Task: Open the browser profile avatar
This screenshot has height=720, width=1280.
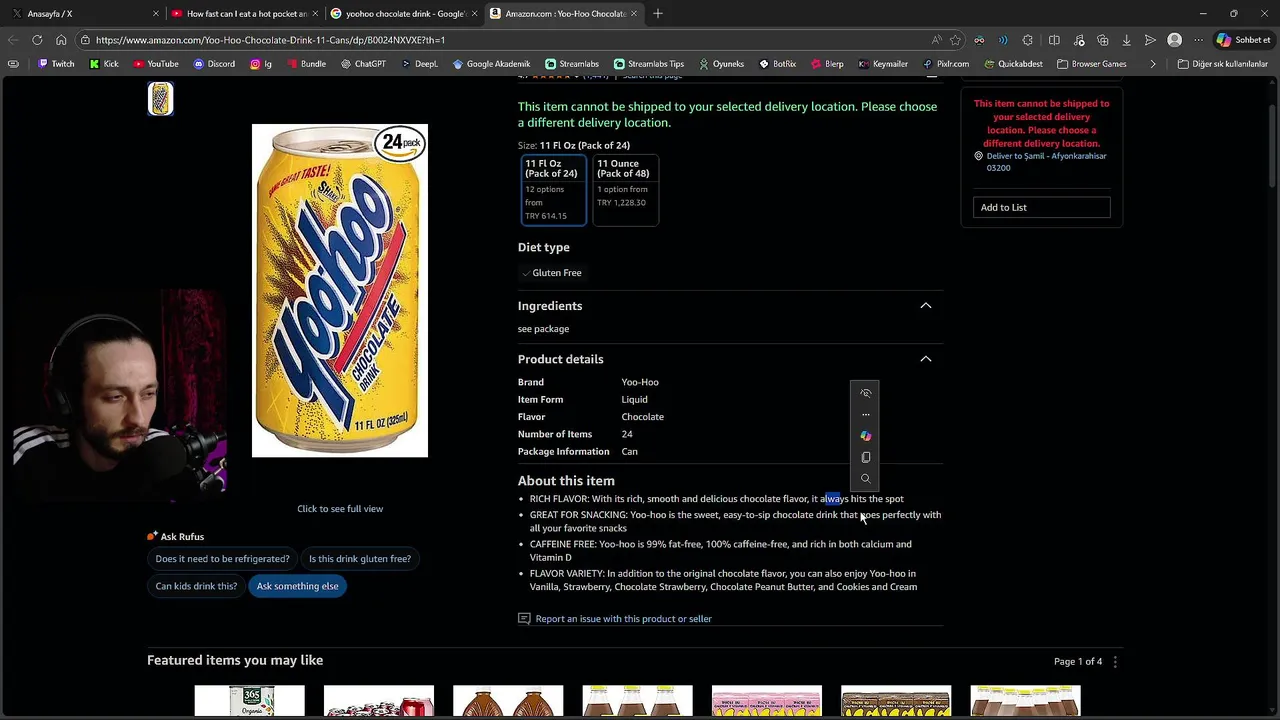Action: pyautogui.click(x=1175, y=40)
